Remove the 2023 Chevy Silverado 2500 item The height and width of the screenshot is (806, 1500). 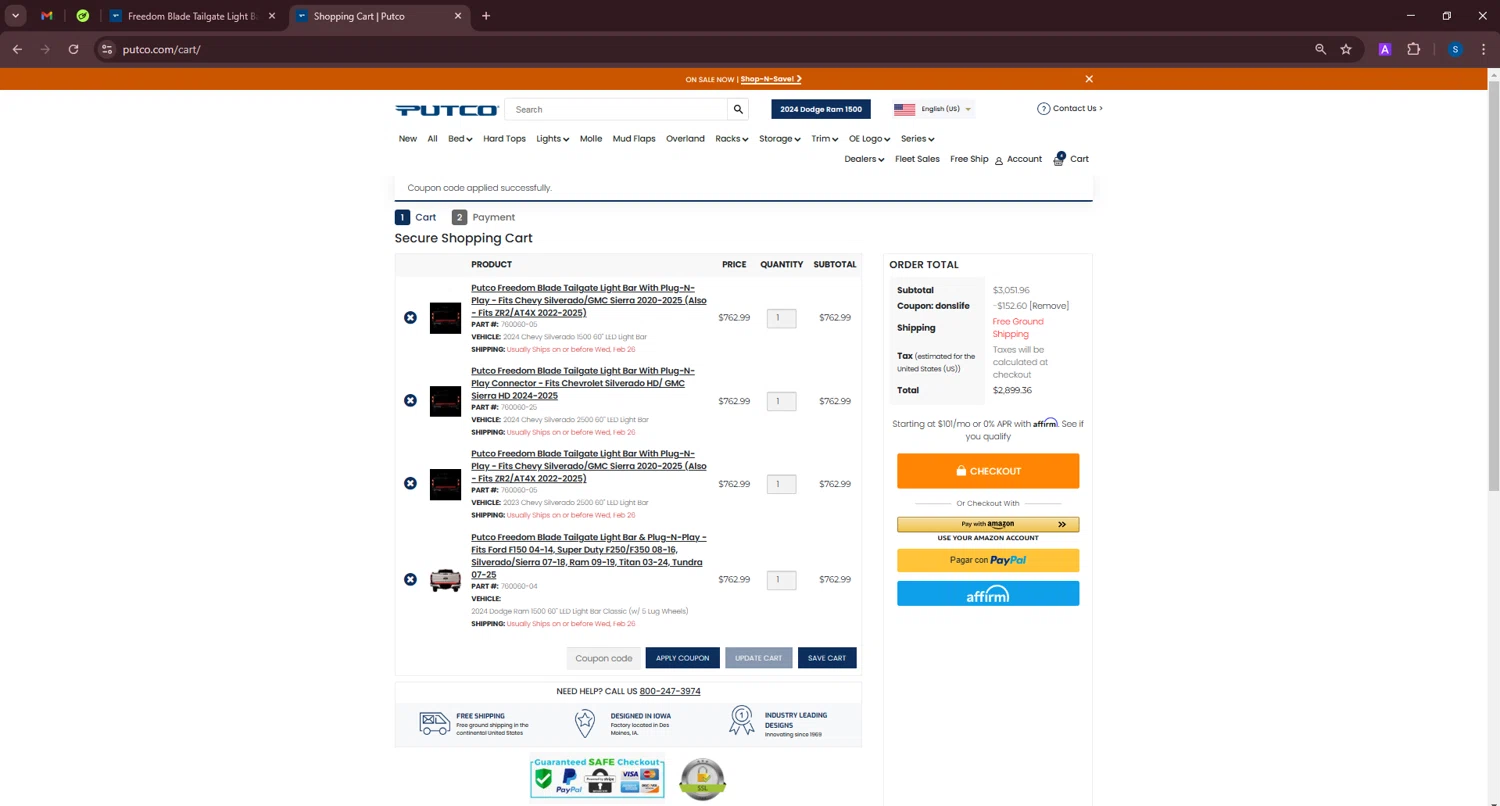tap(410, 484)
